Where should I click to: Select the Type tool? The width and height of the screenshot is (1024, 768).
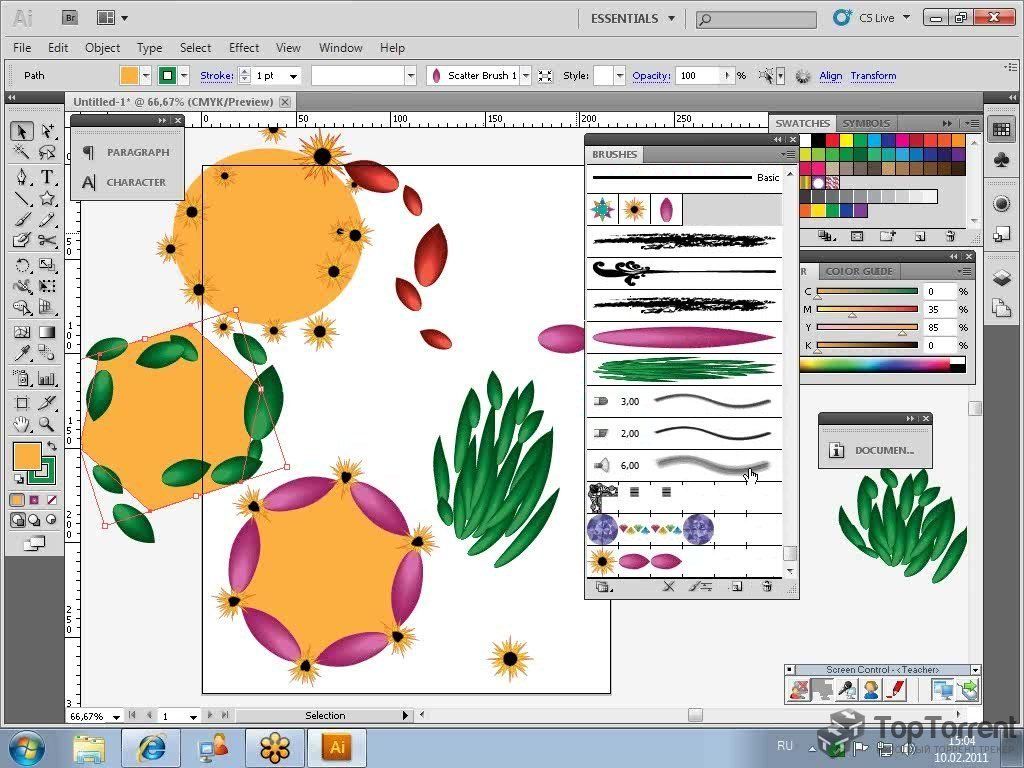tap(47, 177)
